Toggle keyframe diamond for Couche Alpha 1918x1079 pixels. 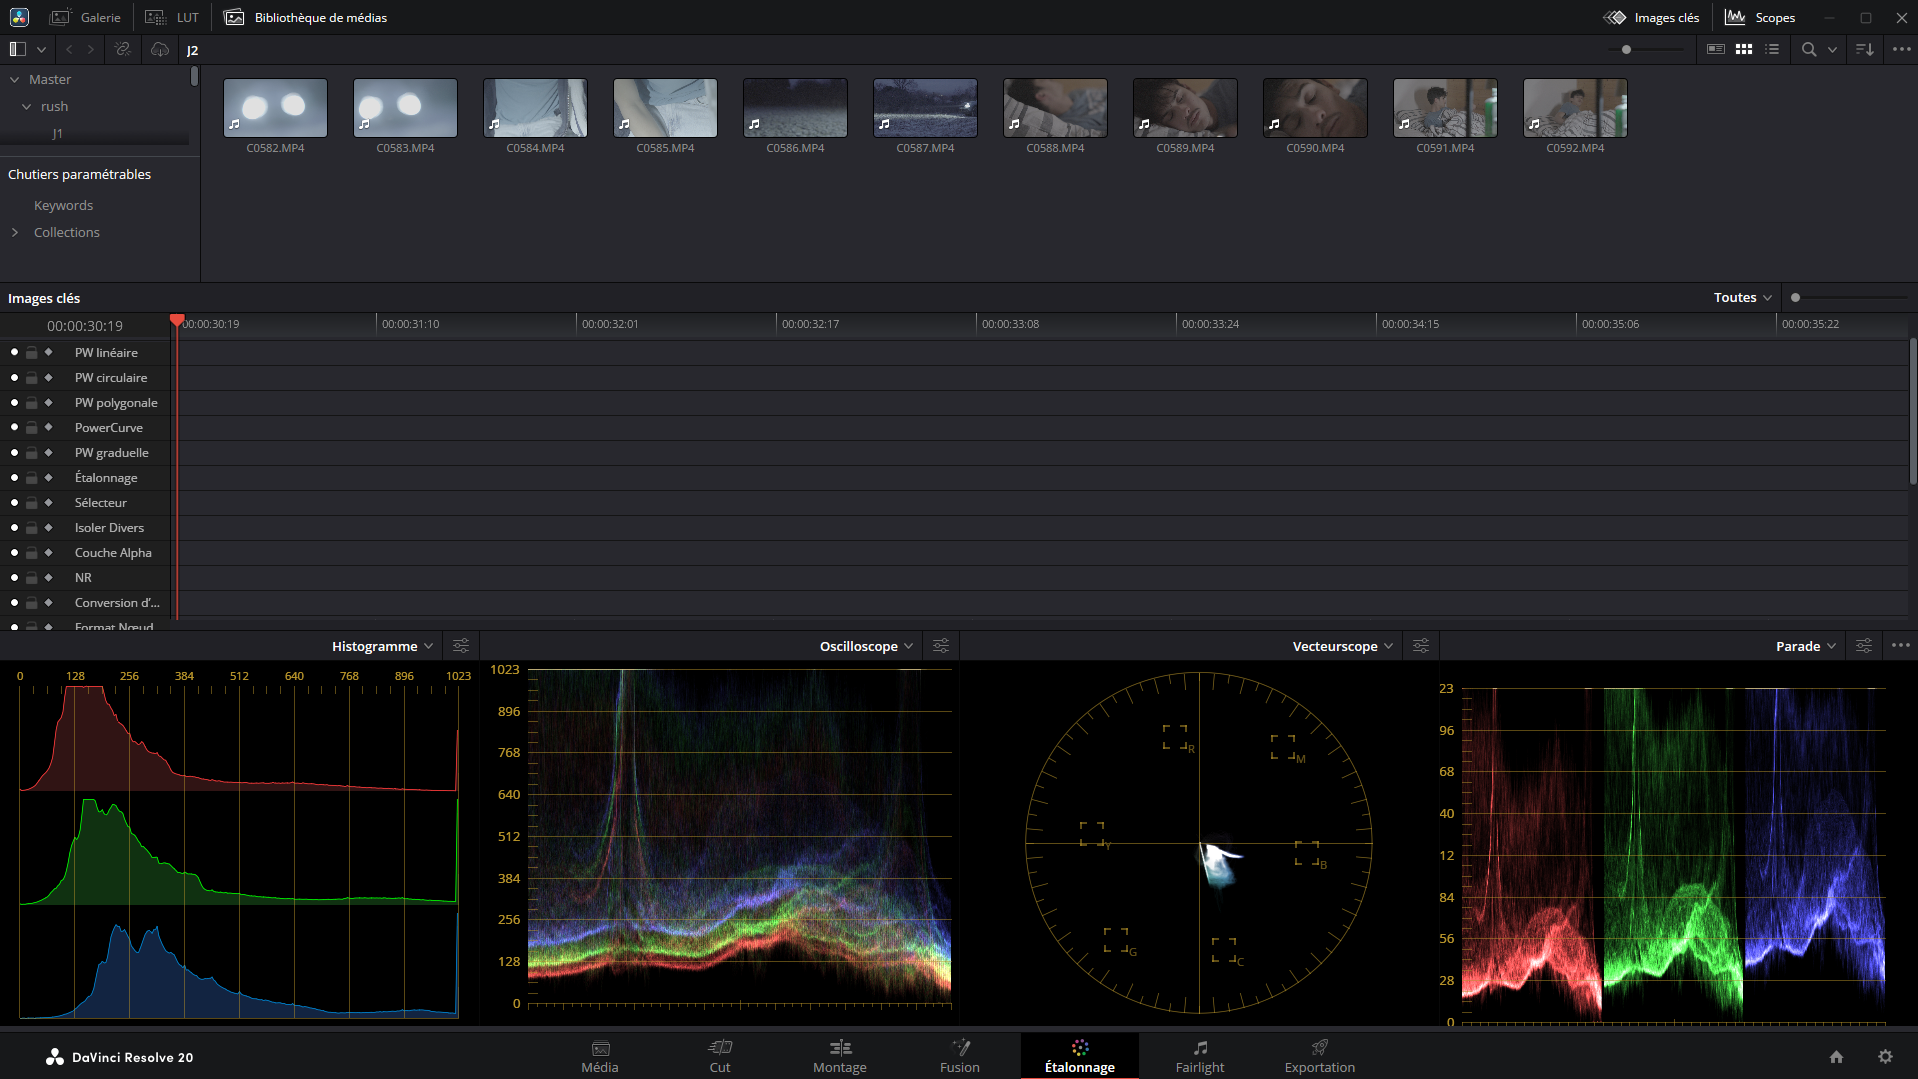coord(48,553)
